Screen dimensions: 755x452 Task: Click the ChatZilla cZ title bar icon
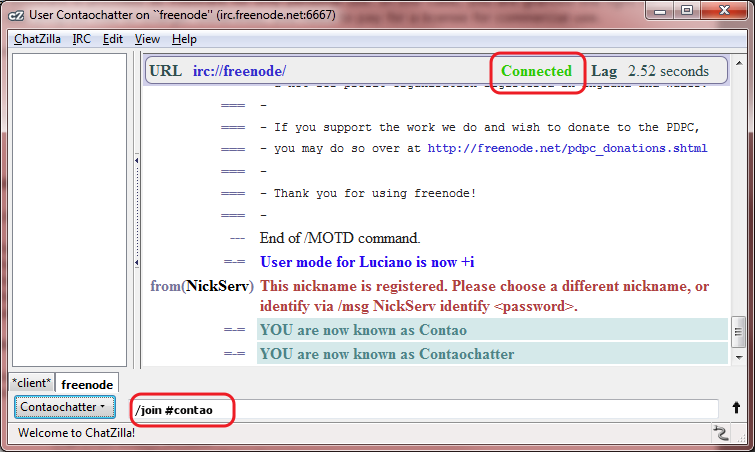16,12
